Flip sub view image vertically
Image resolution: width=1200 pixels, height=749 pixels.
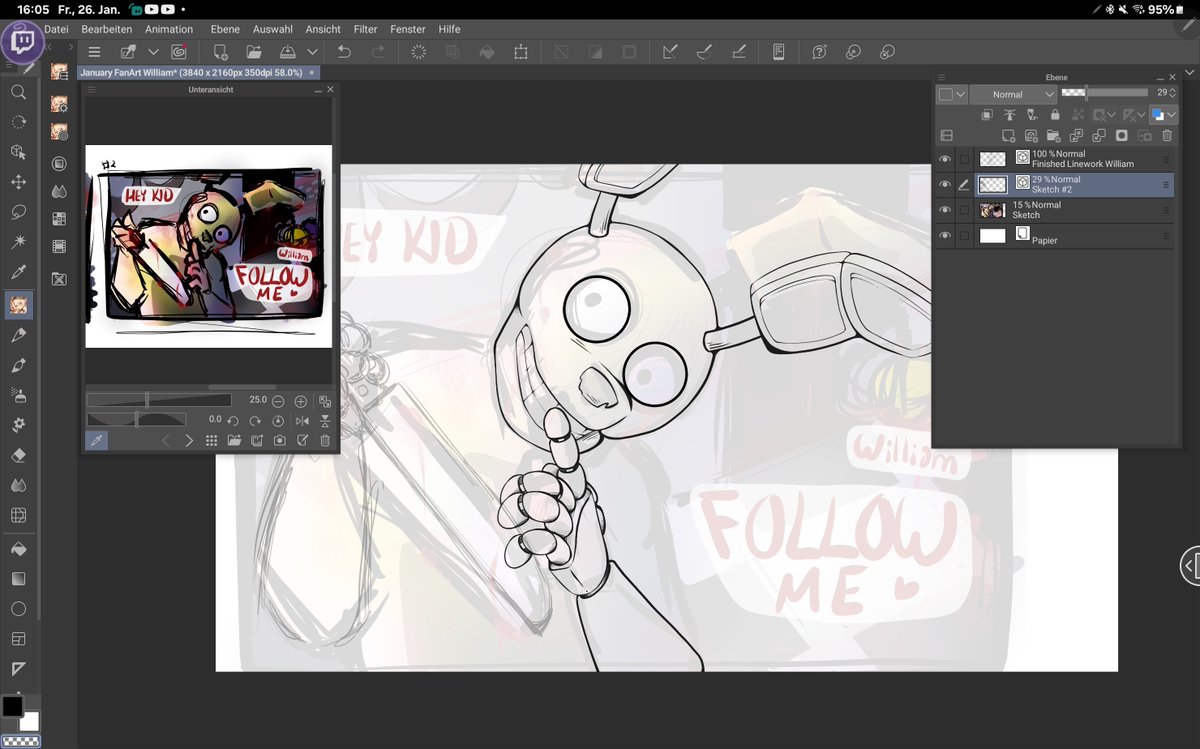[x=325, y=420]
